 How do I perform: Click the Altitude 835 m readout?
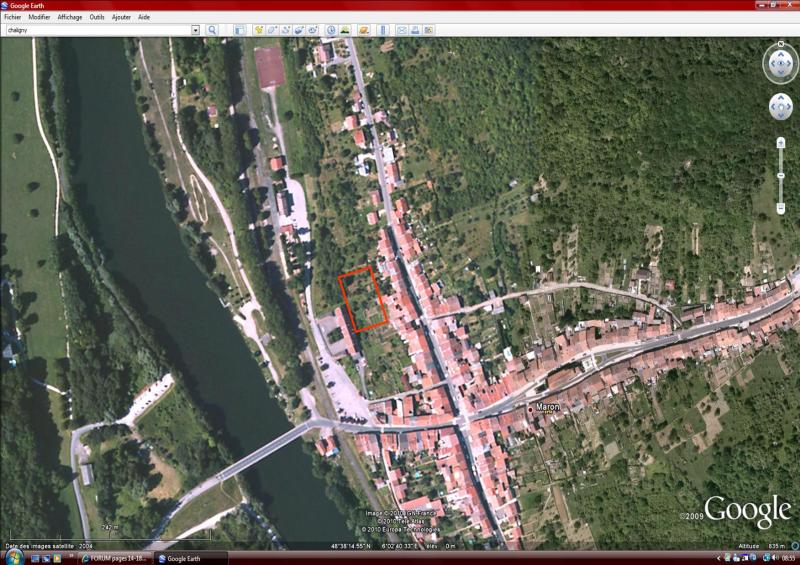click(x=762, y=546)
